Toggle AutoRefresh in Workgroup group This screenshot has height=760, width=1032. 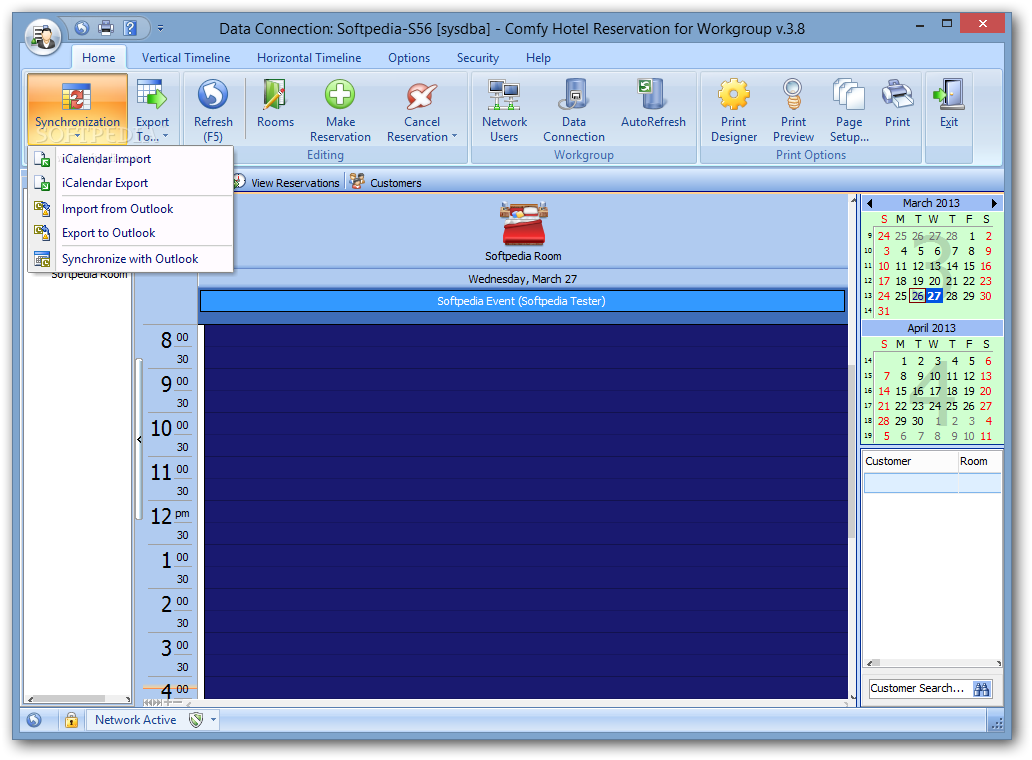point(653,104)
